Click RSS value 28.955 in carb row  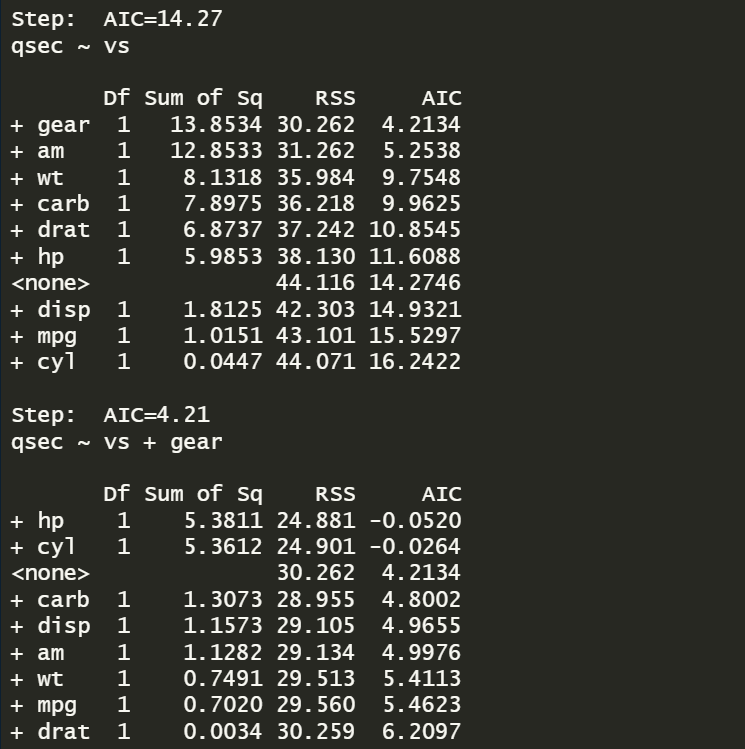pos(314,600)
